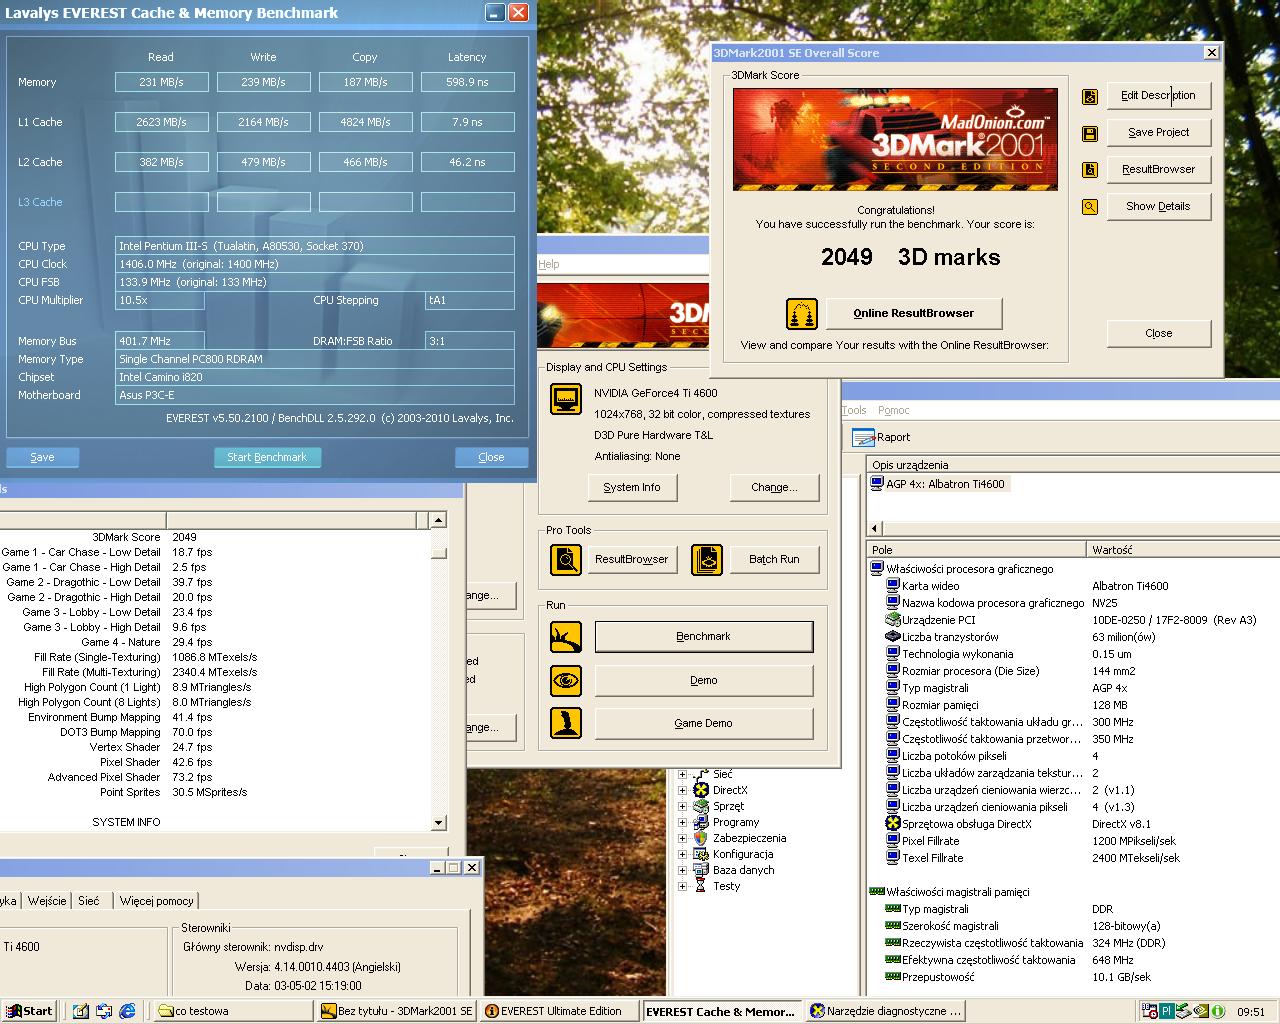Click the Game Demo joystick icon
The width and height of the screenshot is (1280, 1024).
(x=566, y=723)
